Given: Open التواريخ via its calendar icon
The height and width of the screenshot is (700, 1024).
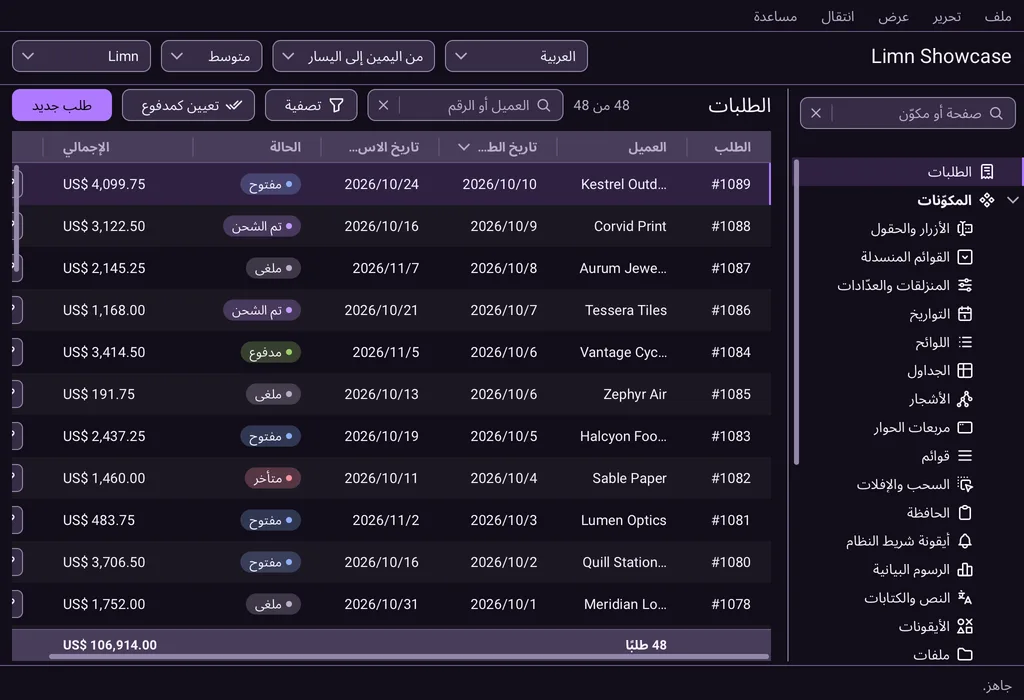Looking at the screenshot, I should 965,314.
